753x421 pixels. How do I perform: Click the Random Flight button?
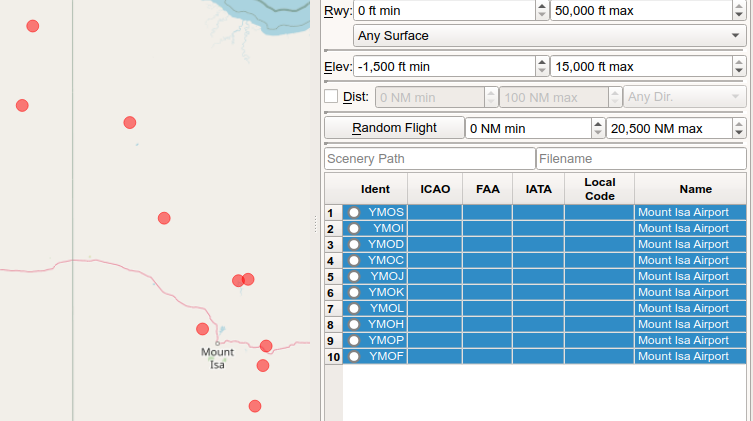point(394,128)
